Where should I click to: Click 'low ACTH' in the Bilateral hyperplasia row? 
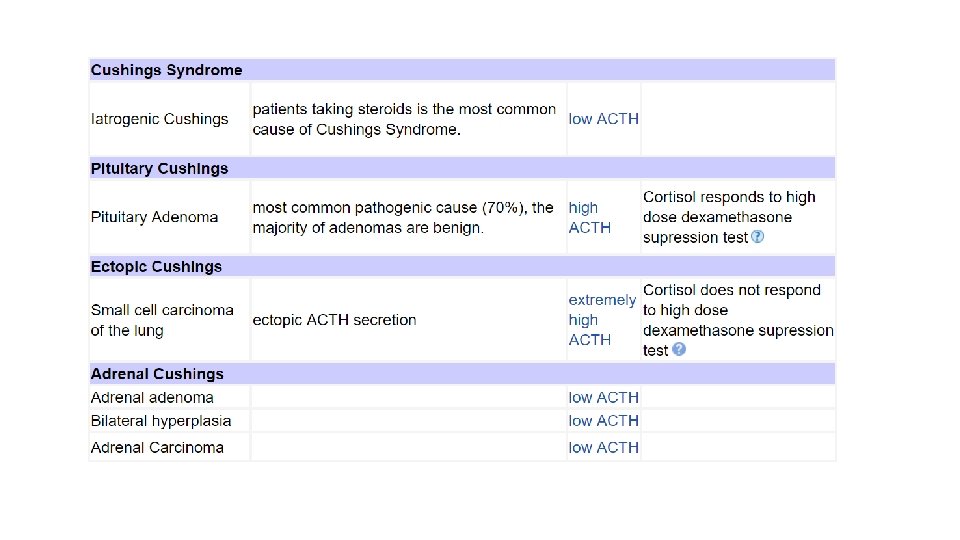pyautogui.click(x=603, y=421)
